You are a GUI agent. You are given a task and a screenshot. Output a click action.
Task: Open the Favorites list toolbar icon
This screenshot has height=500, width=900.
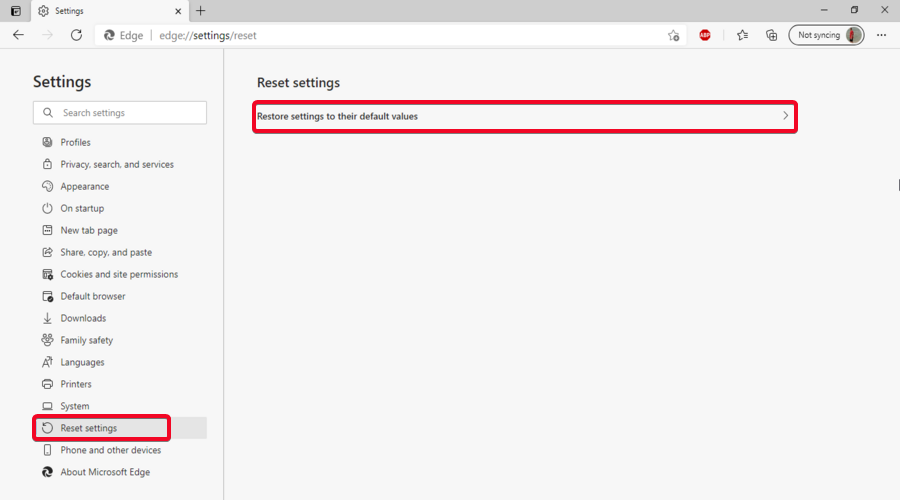[x=742, y=35]
